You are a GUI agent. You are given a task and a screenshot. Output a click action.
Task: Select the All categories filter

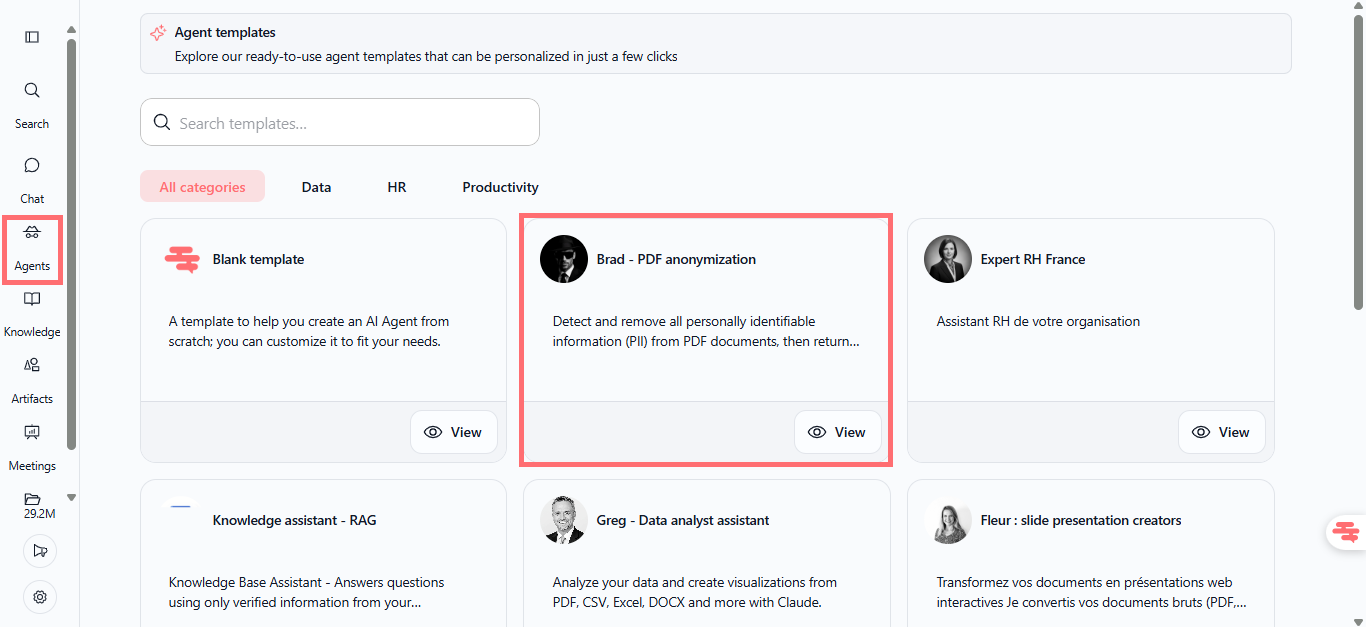pyautogui.click(x=202, y=187)
